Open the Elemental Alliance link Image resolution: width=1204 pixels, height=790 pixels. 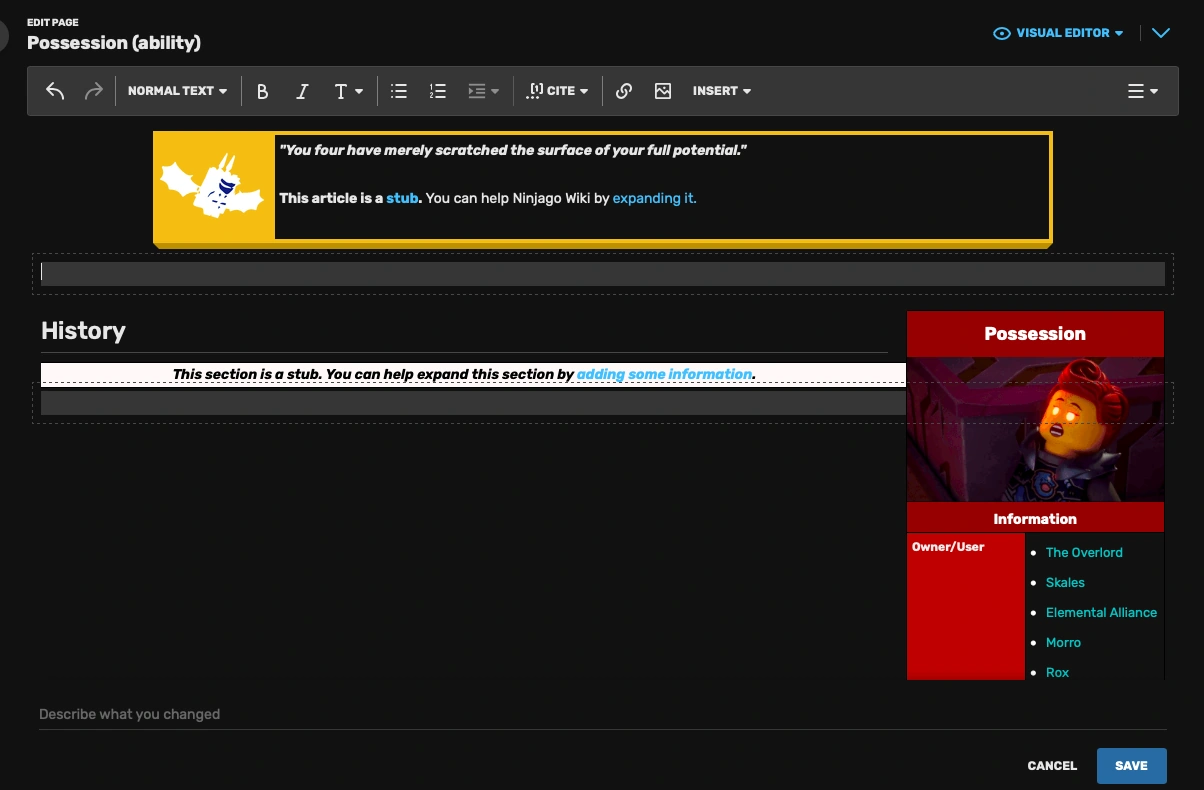1101,612
